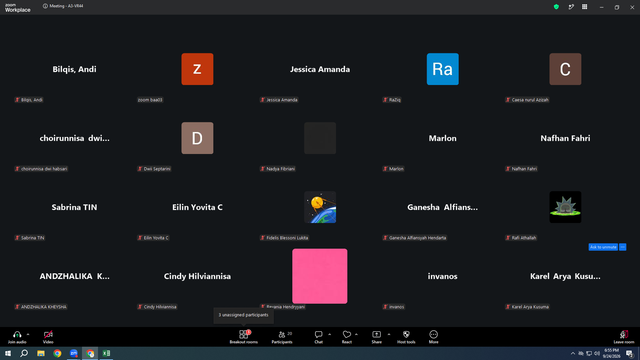This screenshot has height=360, width=640.
Task: Click the large 'Sabrina TIN' tile name
Action: coord(74,207)
